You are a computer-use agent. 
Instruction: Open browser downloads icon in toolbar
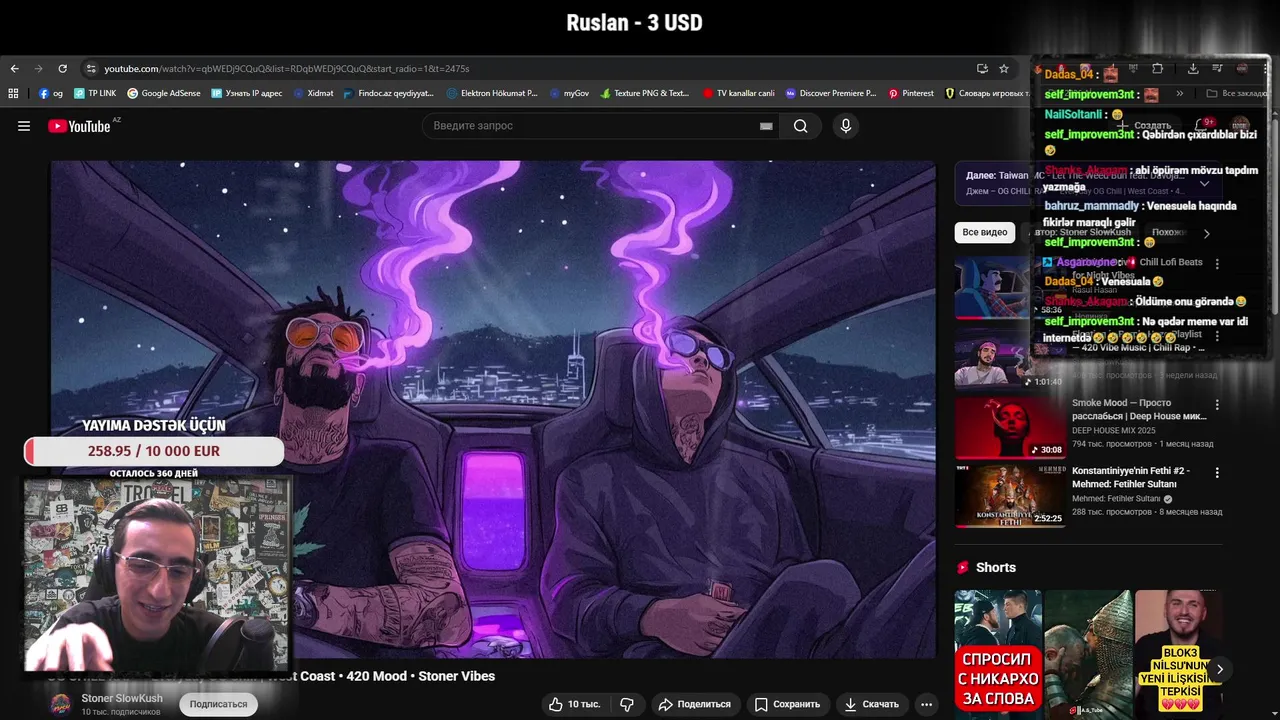pyautogui.click(x=1193, y=68)
